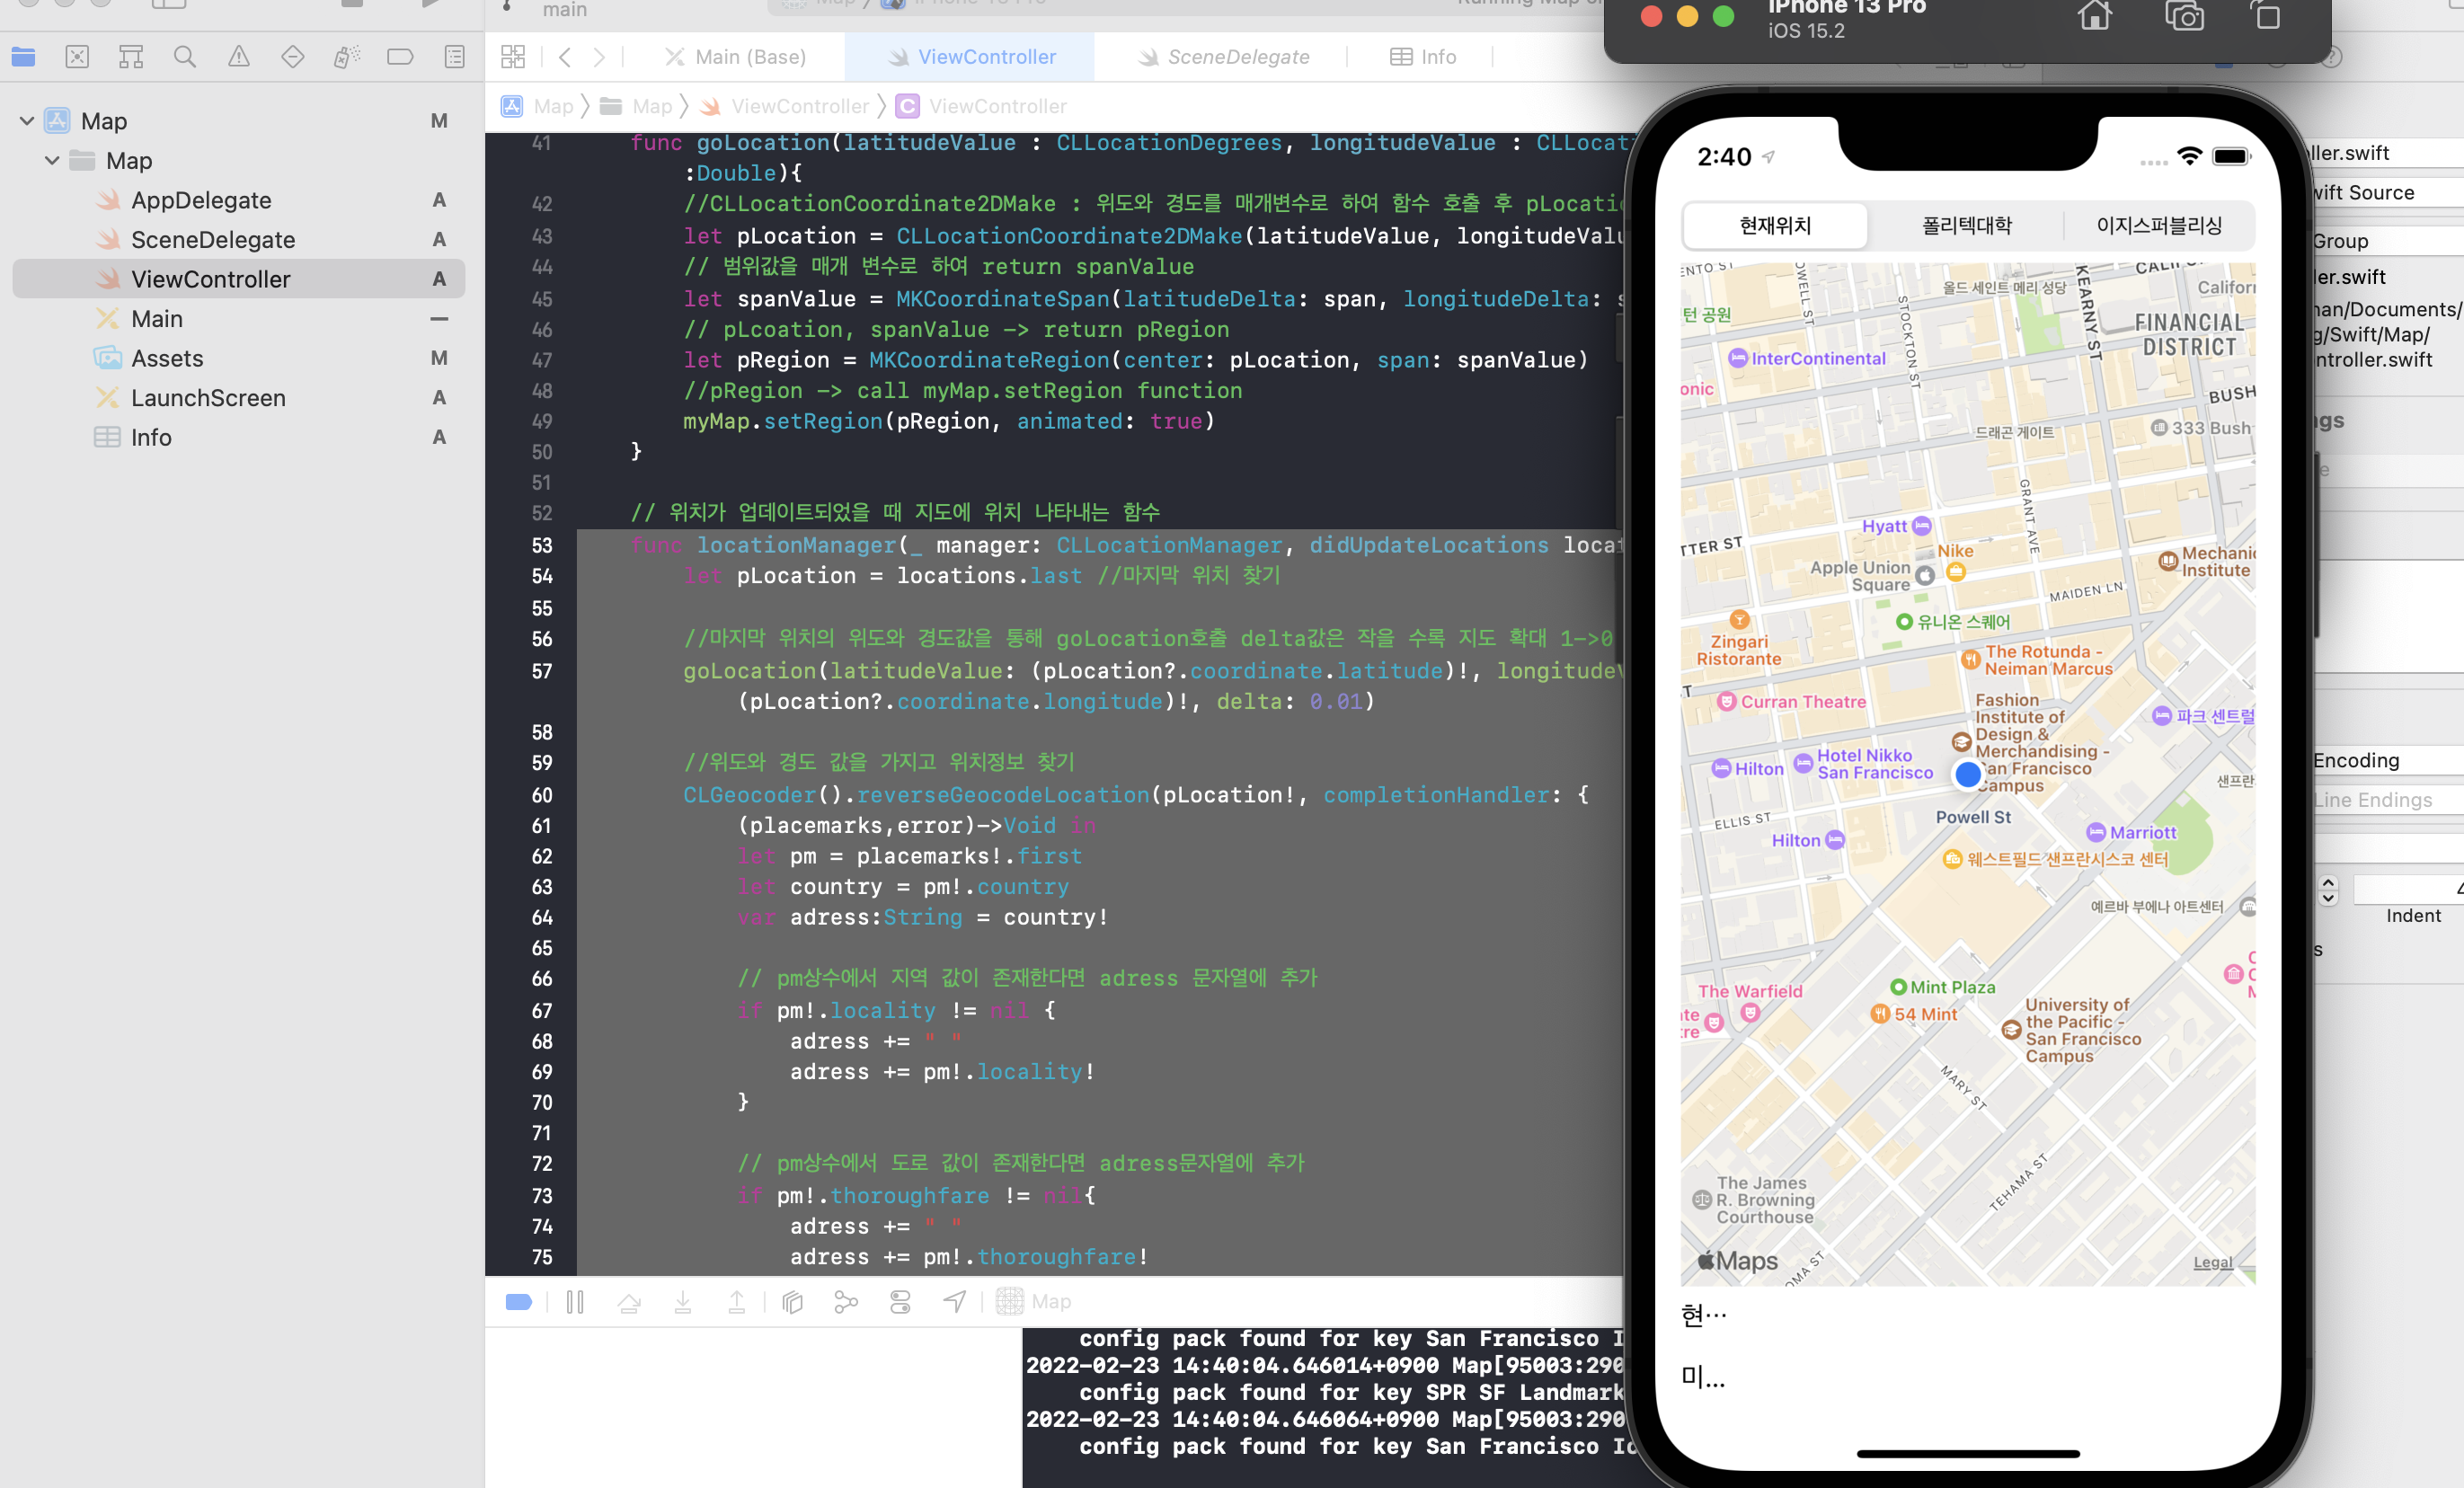Select 폴리텍대학 segment in simulator
Image resolution: width=2464 pixels, height=1488 pixels.
click(1966, 226)
